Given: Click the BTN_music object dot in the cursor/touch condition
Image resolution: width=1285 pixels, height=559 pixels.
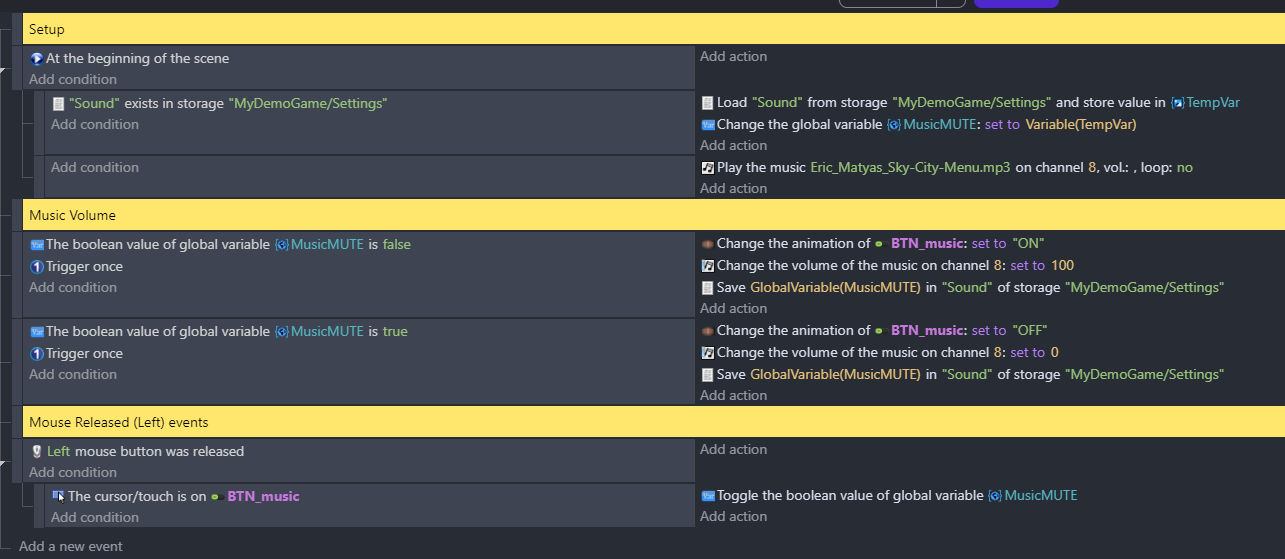Looking at the screenshot, I should pyautogui.click(x=215, y=497).
